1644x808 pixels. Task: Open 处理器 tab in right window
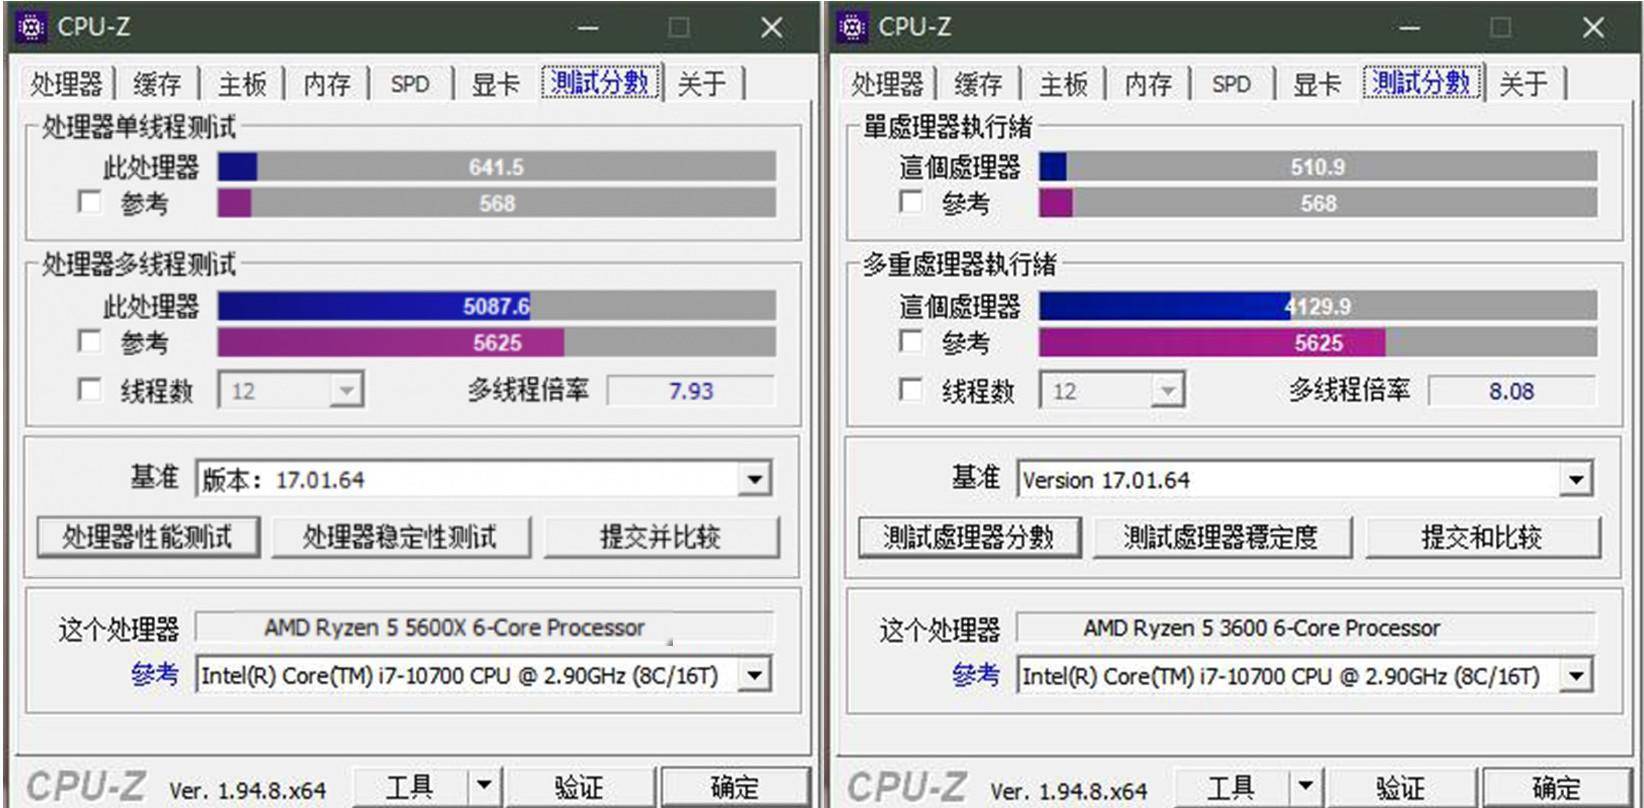pyautogui.click(x=887, y=84)
